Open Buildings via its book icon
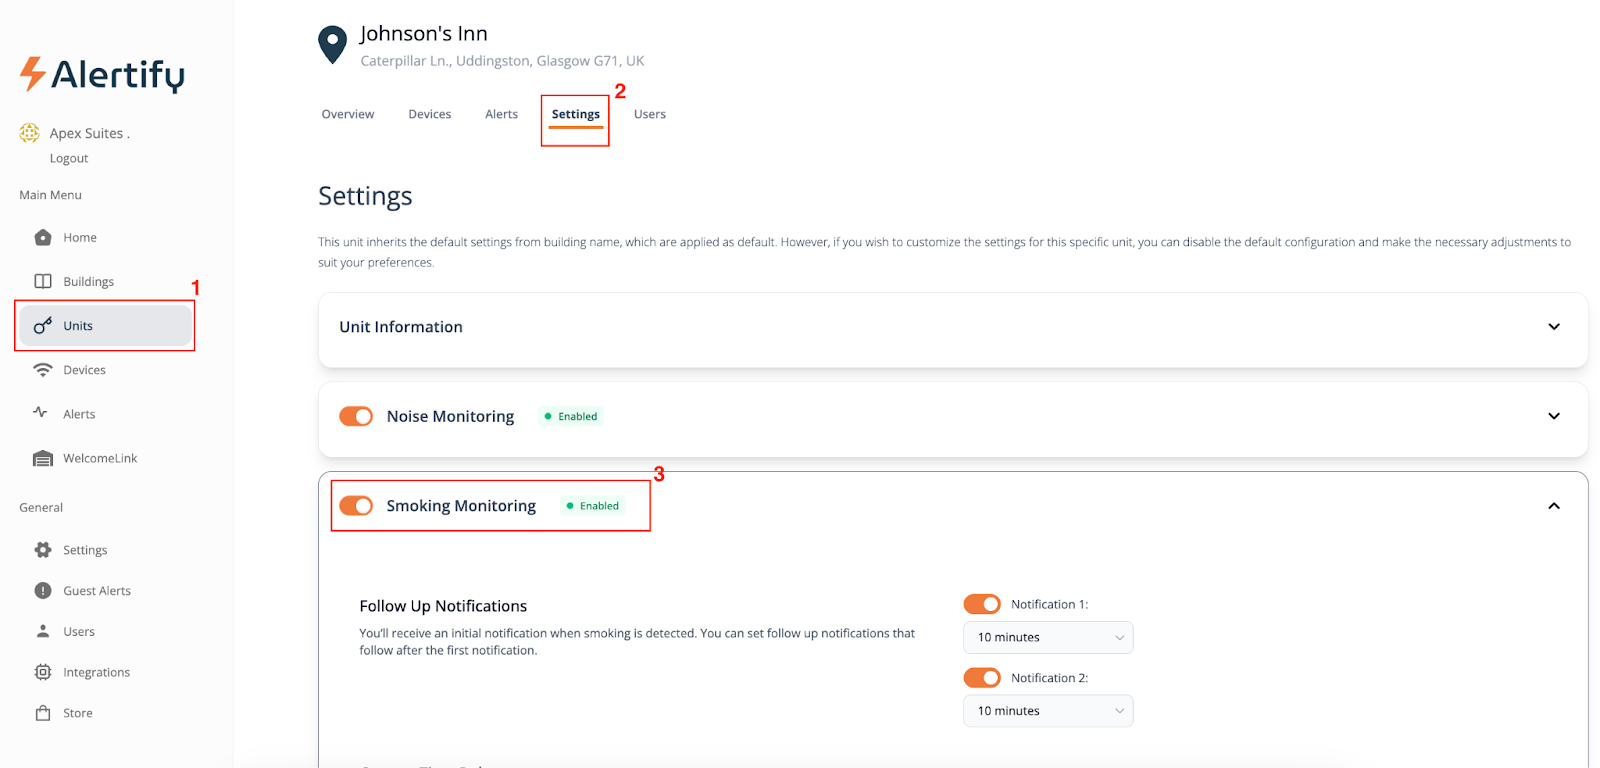 43,282
